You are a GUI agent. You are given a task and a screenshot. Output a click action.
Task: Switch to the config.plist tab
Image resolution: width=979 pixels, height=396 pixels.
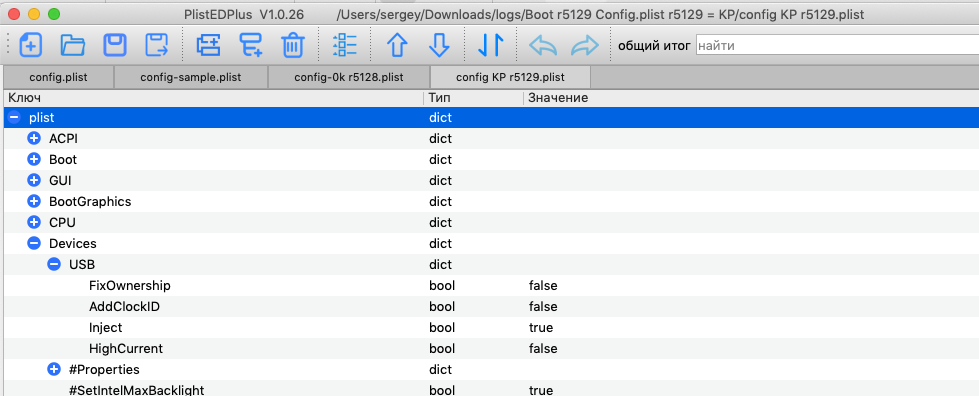coord(58,77)
